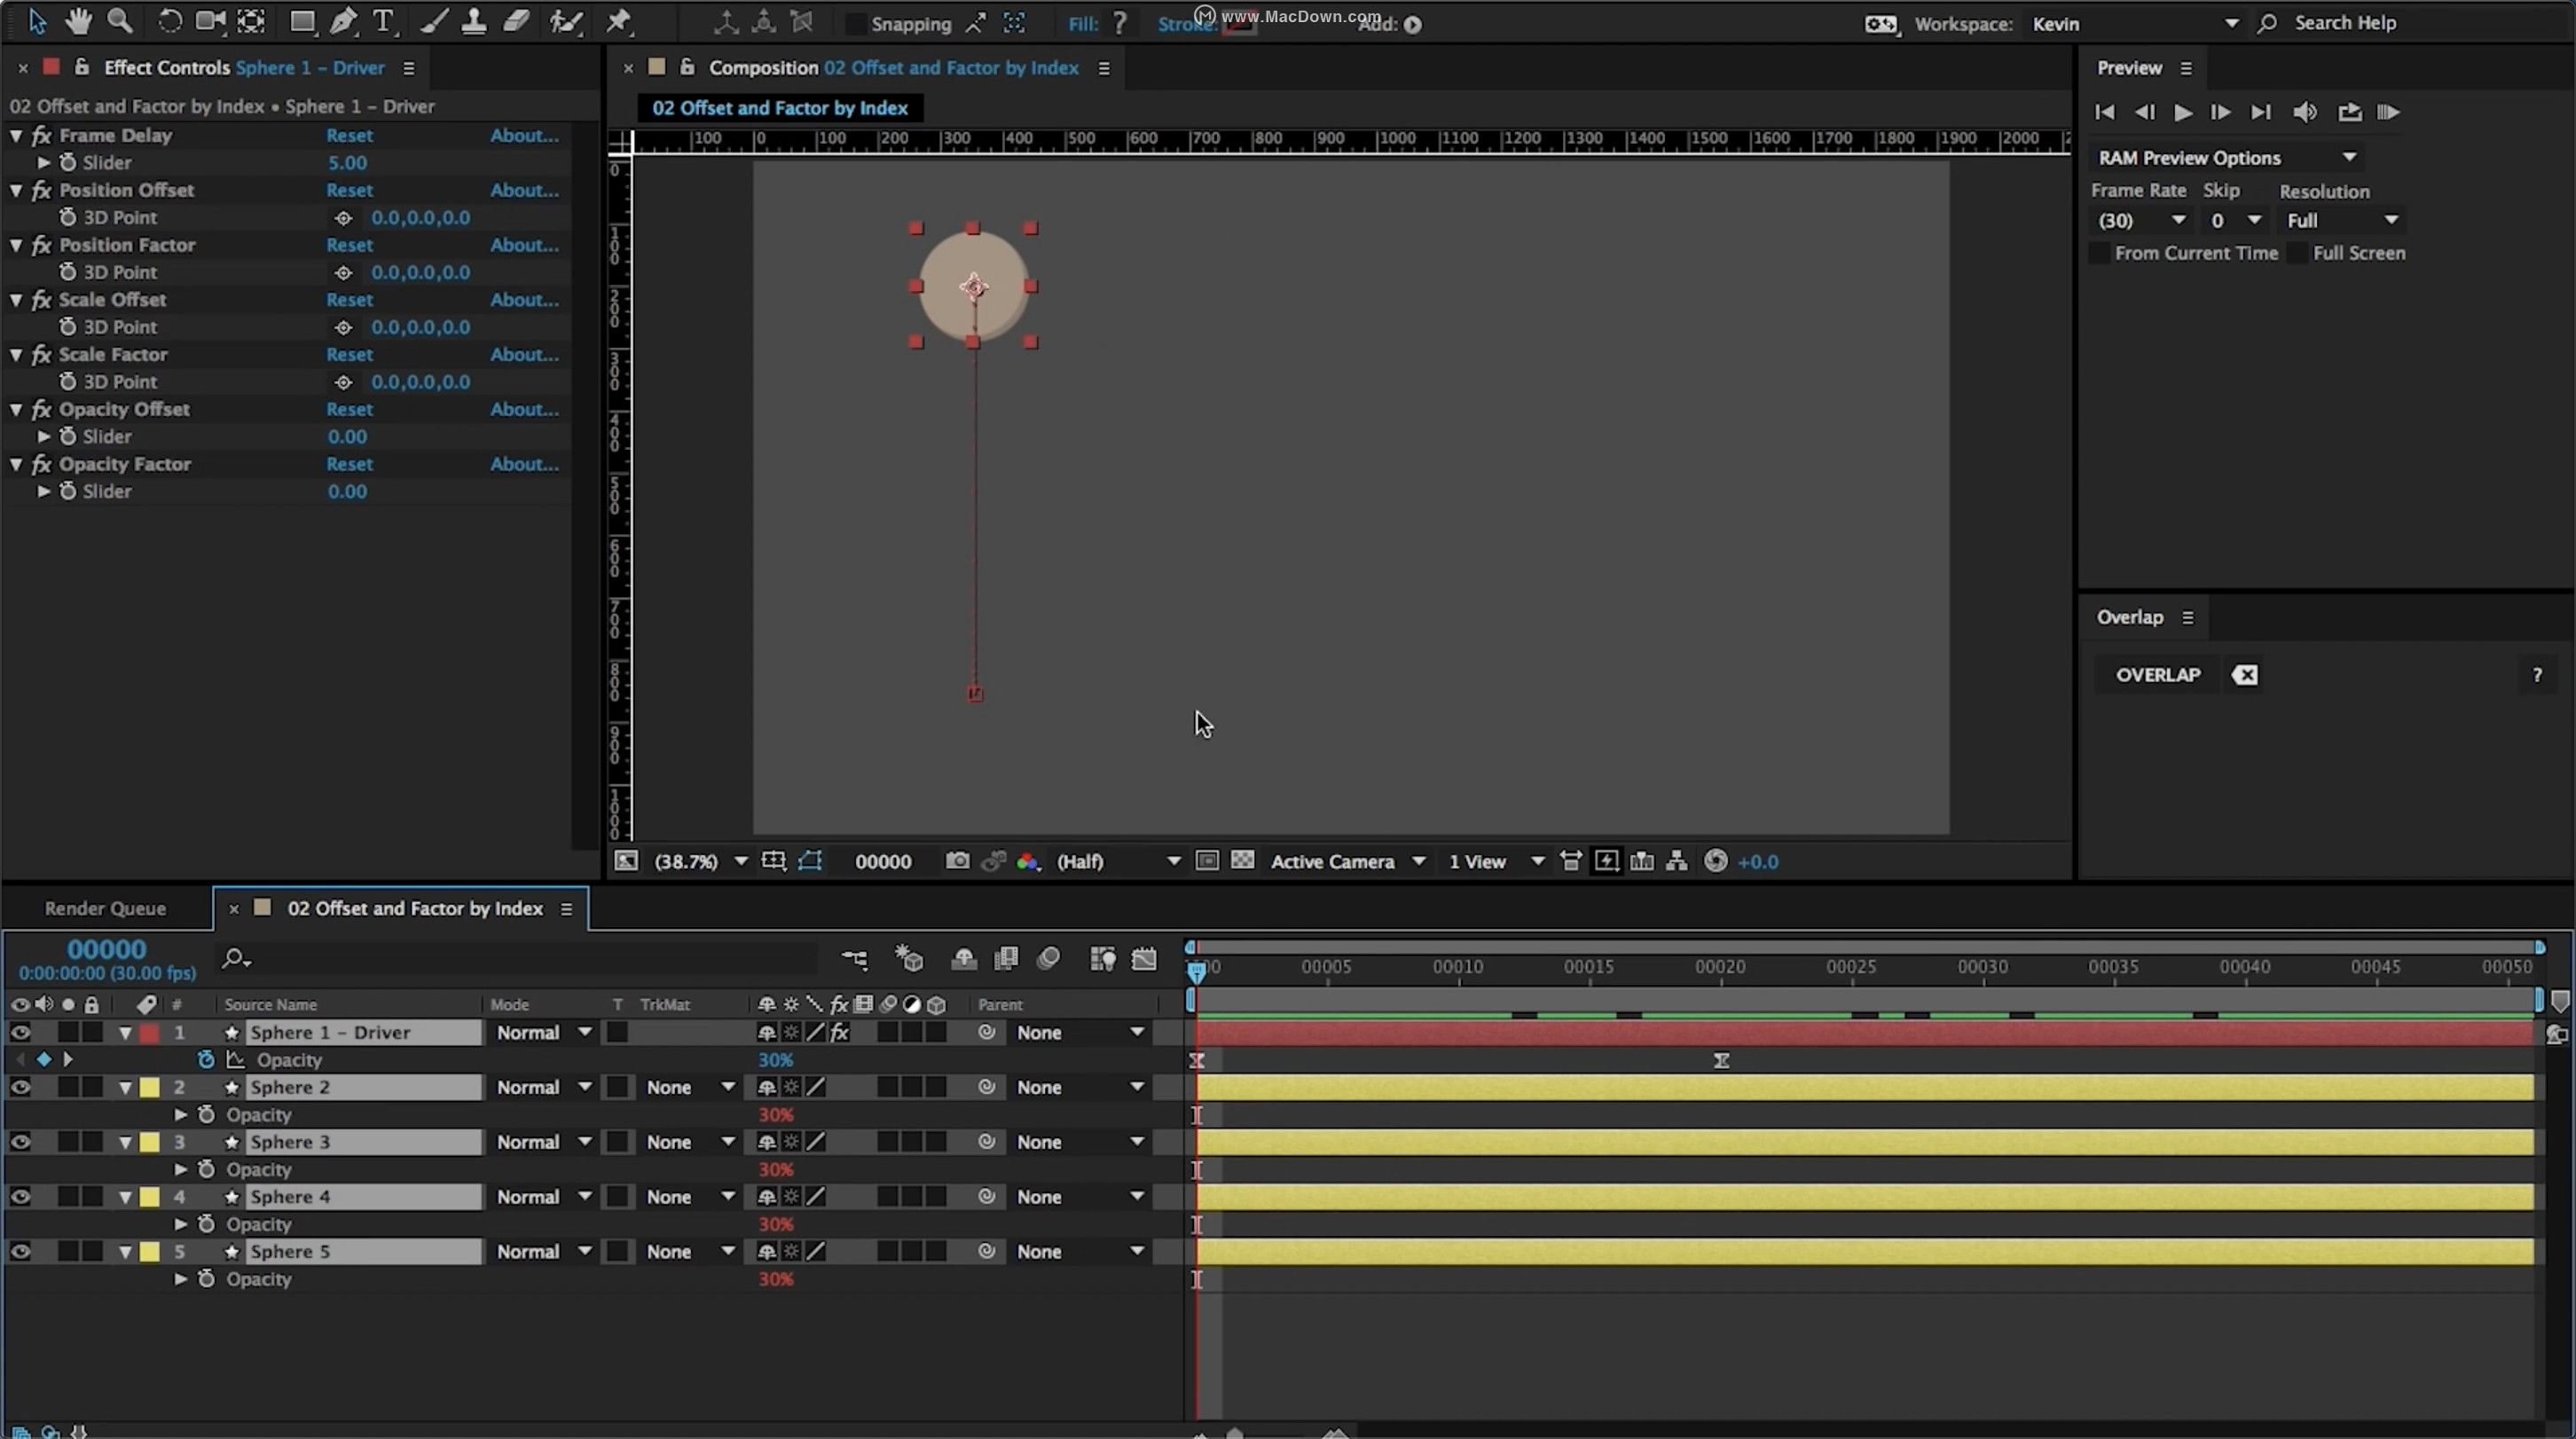This screenshot has width=2576, height=1439.
Task: Reset the Opacity Factor effect
Action: pyautogui.click(x=349, y=464)
